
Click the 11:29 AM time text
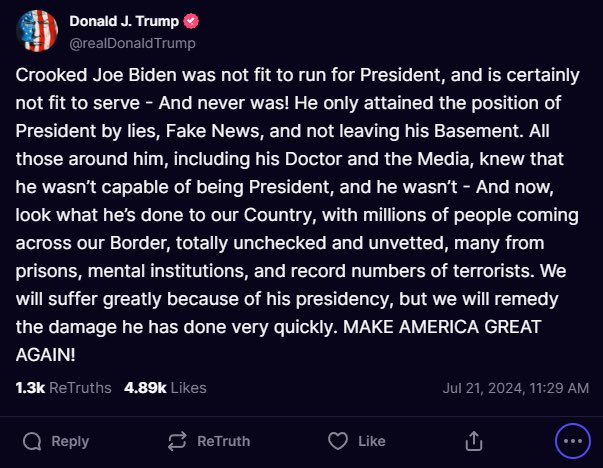pyautogui.click(x=554, y=388)
